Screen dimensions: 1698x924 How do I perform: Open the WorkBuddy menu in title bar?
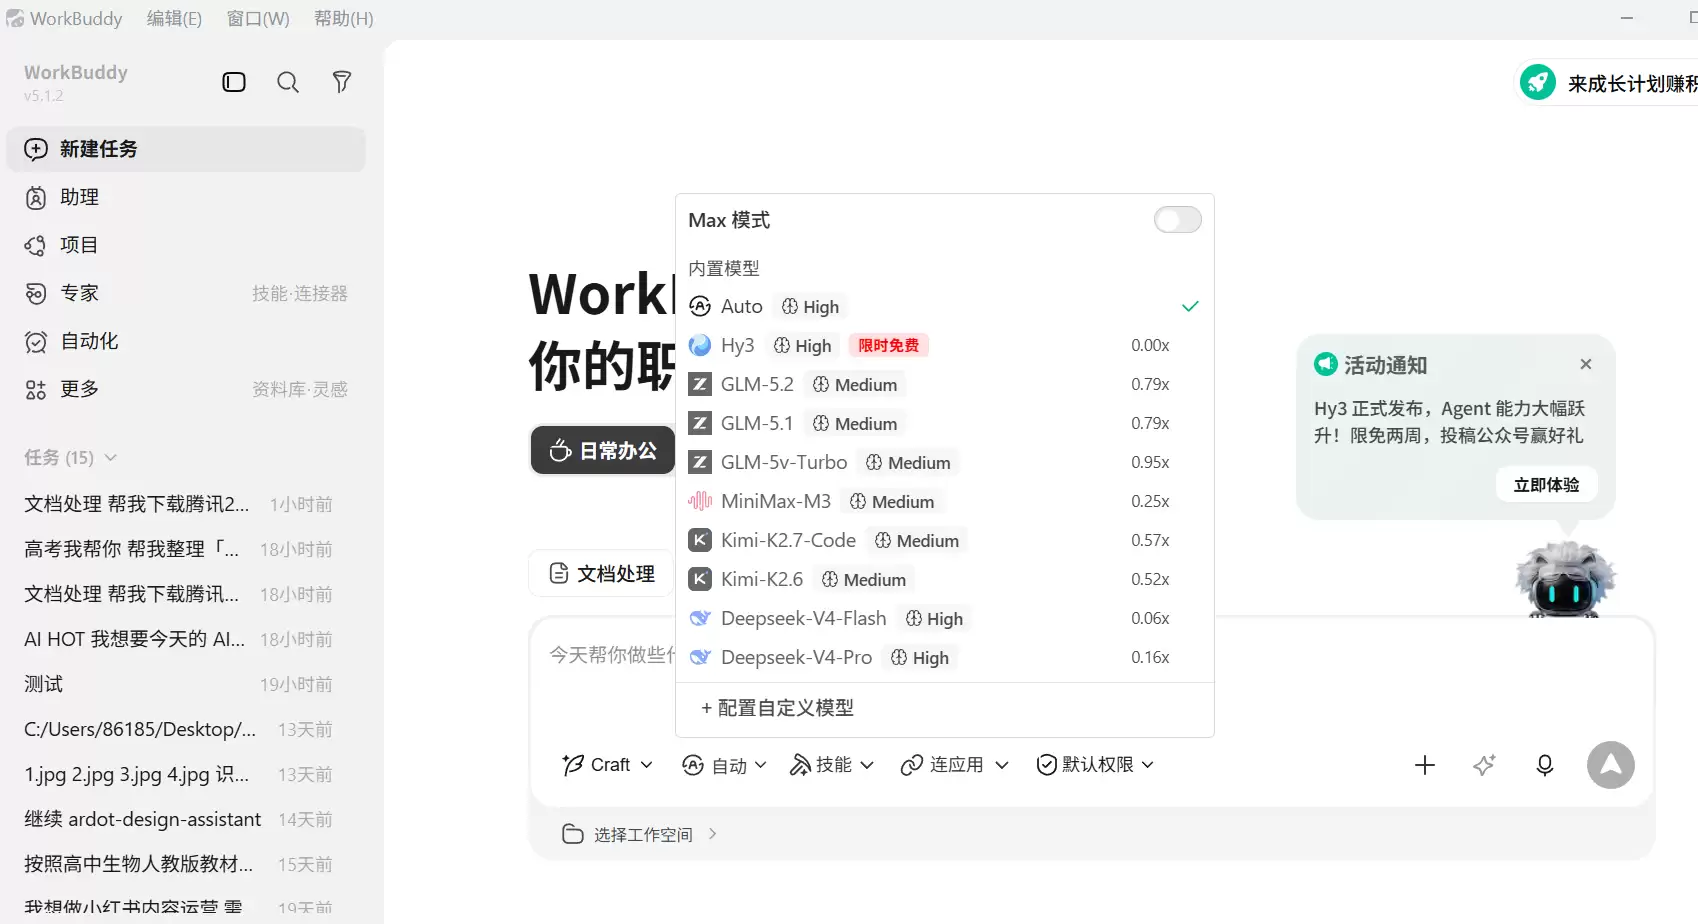(x=76, y=19)
